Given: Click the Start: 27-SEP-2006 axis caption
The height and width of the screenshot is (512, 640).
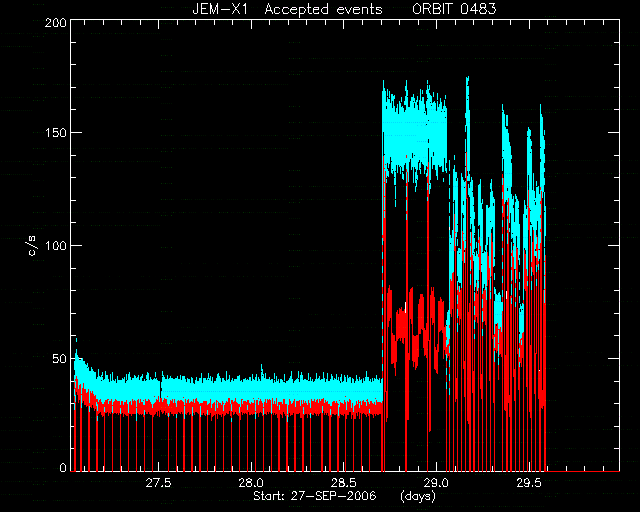Looking at the screenshot, I should (x=315, y=496).
